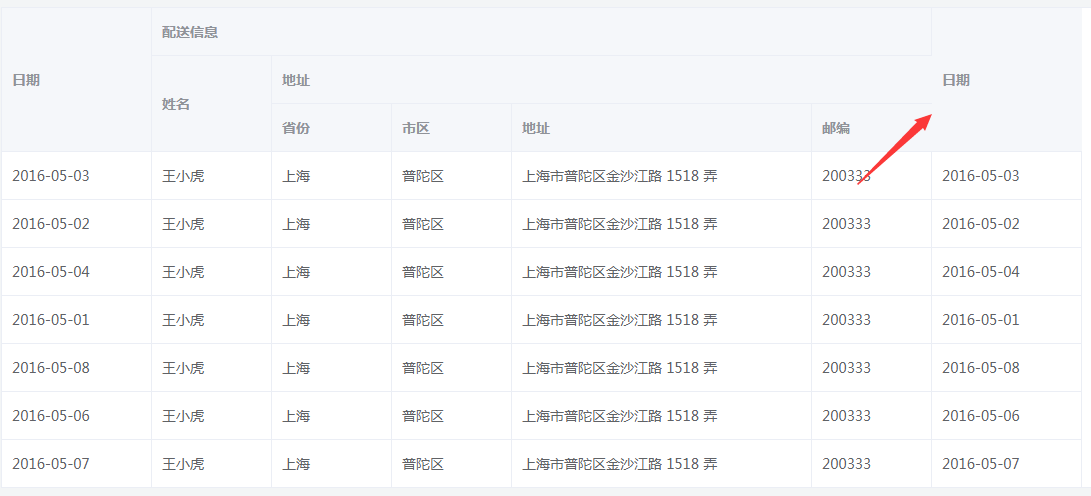Click the 金沙江路 address in 2016-05-03 row
This screenshot has height=496, width=1091.
click(x=620, y=176)
